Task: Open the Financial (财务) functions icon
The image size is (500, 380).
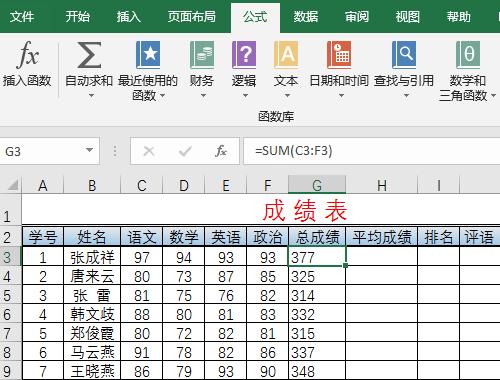Action: 202,54
